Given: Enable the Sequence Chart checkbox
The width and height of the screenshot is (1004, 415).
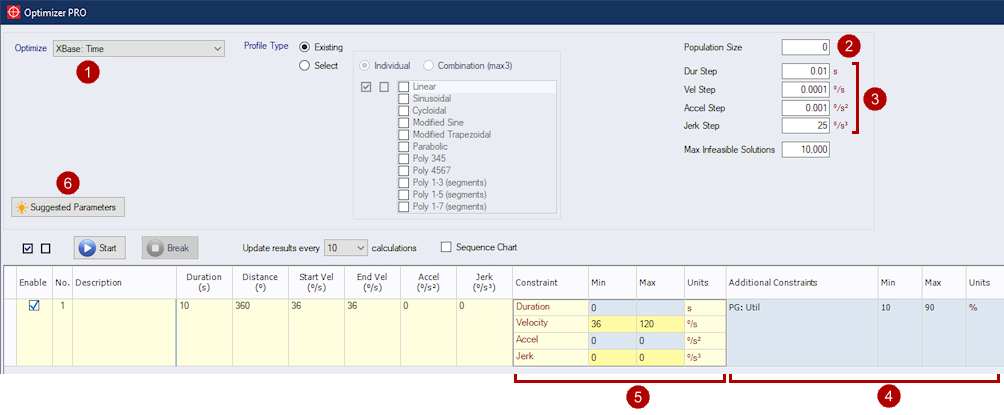Looking at the screenshot, I should point(447,247).
